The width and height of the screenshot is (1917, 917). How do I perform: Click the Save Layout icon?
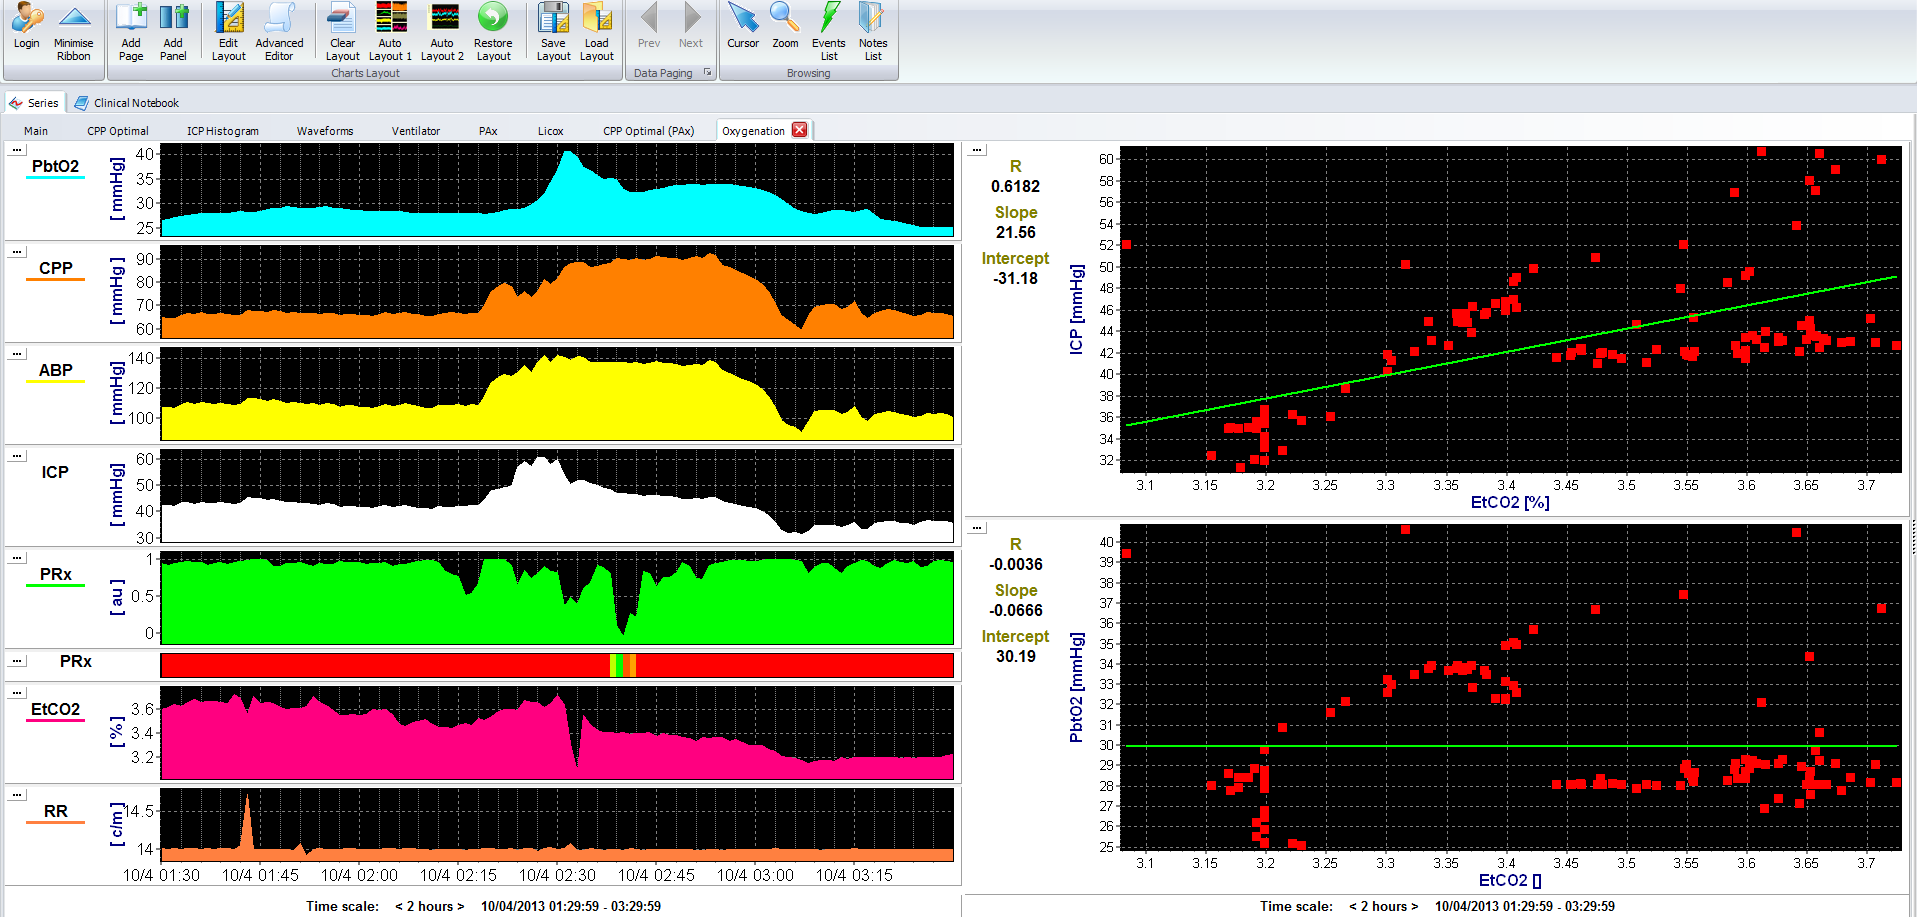(x=553, y=19)
